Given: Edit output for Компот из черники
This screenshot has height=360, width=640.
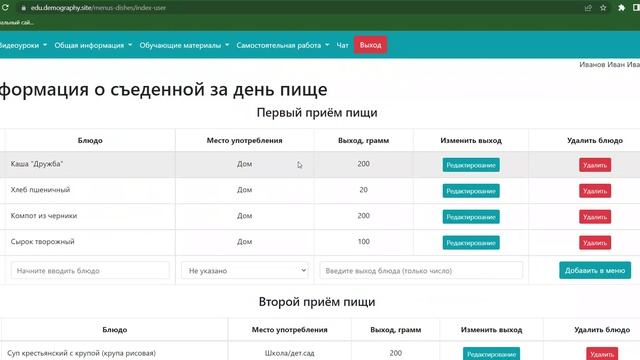Looking at the screenshot, I should click(x=471, y=217).
